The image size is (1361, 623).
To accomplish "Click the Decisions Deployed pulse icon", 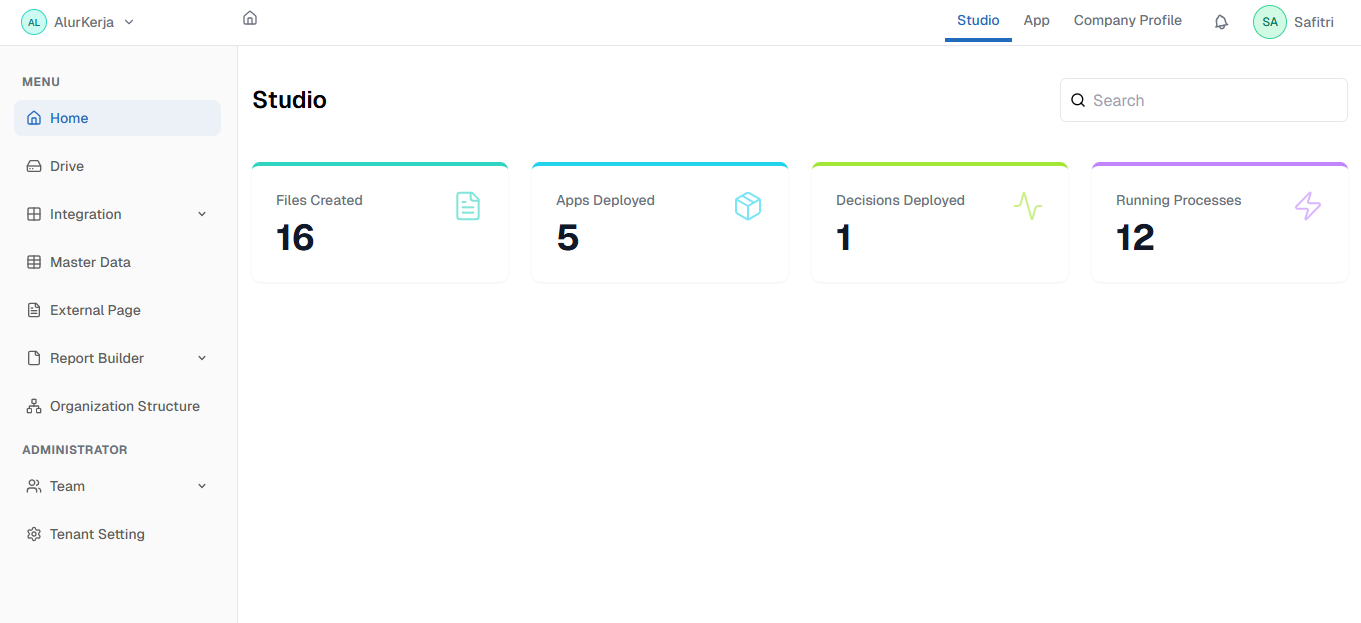I will click(1028, 206).
